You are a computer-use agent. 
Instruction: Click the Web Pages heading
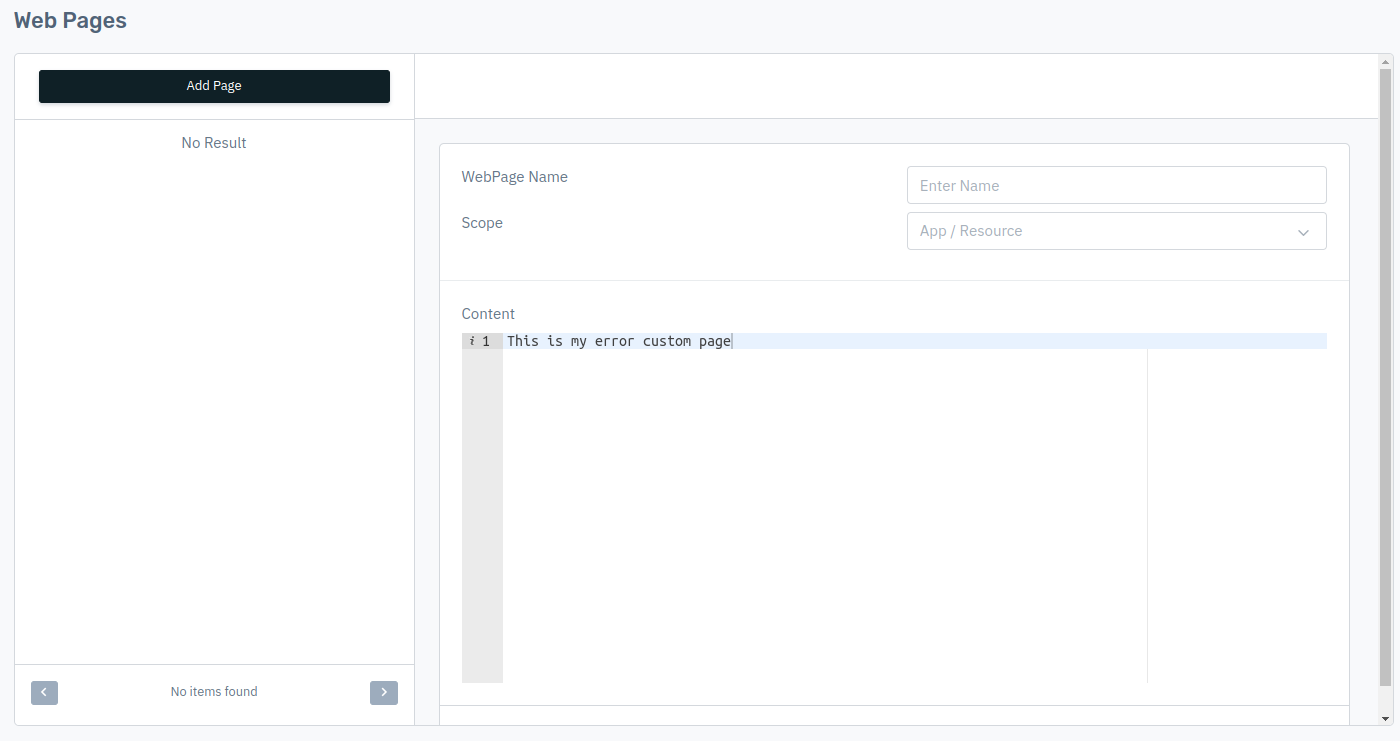point(70,20)
